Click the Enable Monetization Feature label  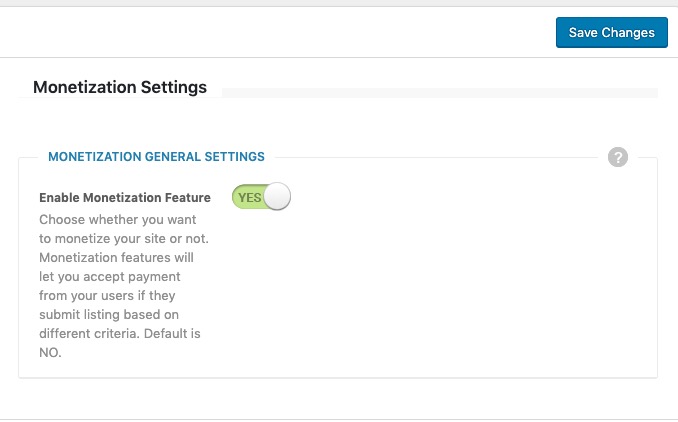click(x=125, y=198)
